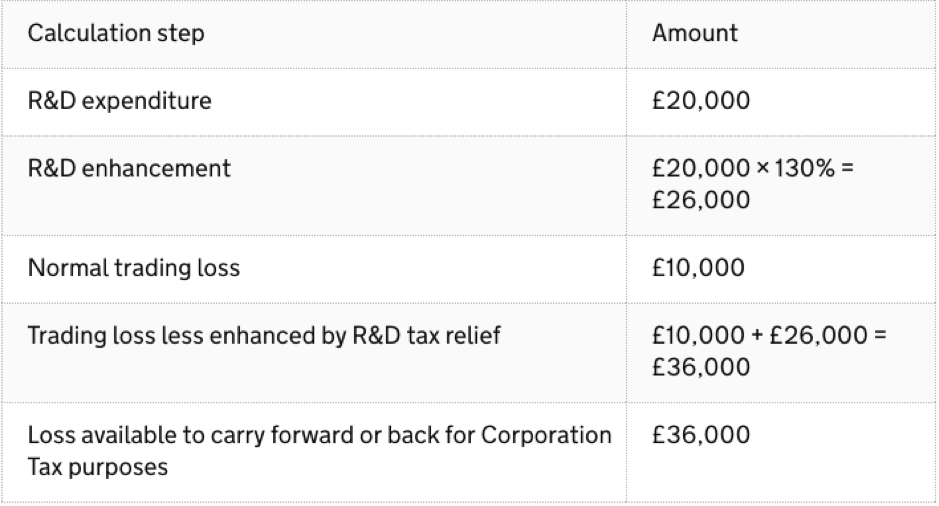Click the word 'Corporation' in the last row

click(546, 435)
